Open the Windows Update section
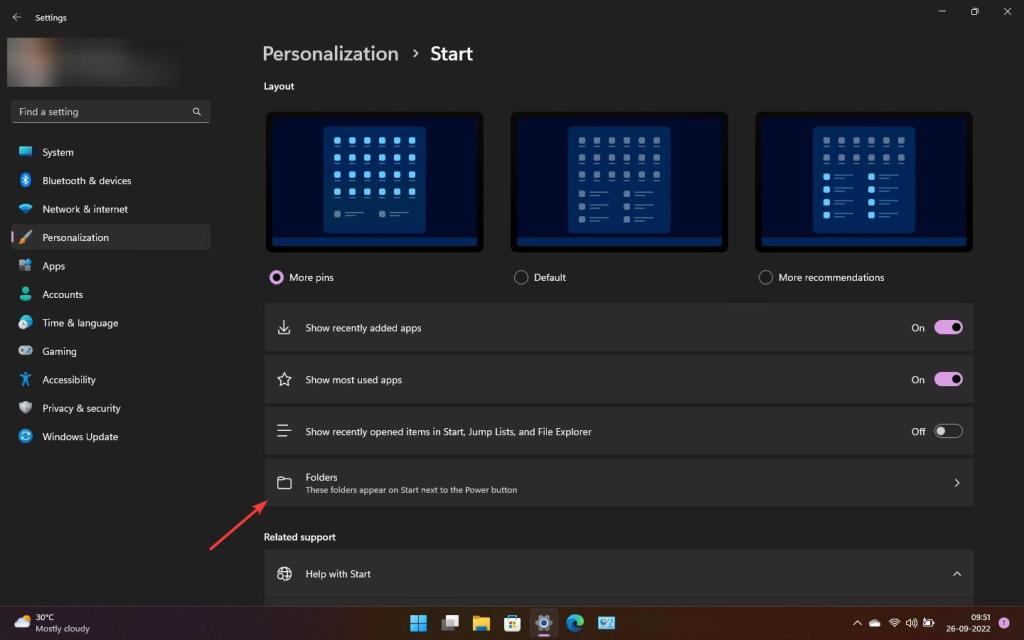The height and width of the screenshot is (640, 1024). pos(80,437)
